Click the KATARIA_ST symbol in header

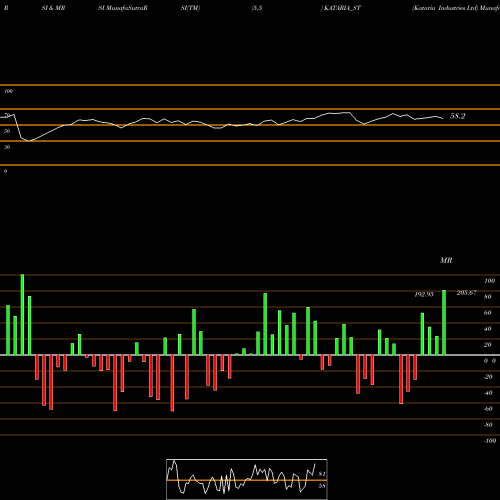click(x=341, y=8)
